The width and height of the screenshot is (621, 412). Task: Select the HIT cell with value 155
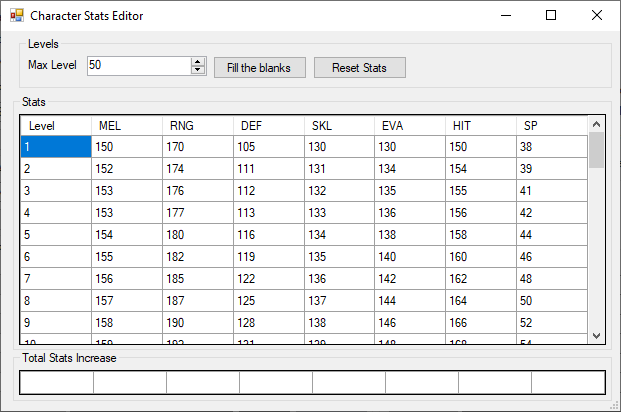pos(481,191)
